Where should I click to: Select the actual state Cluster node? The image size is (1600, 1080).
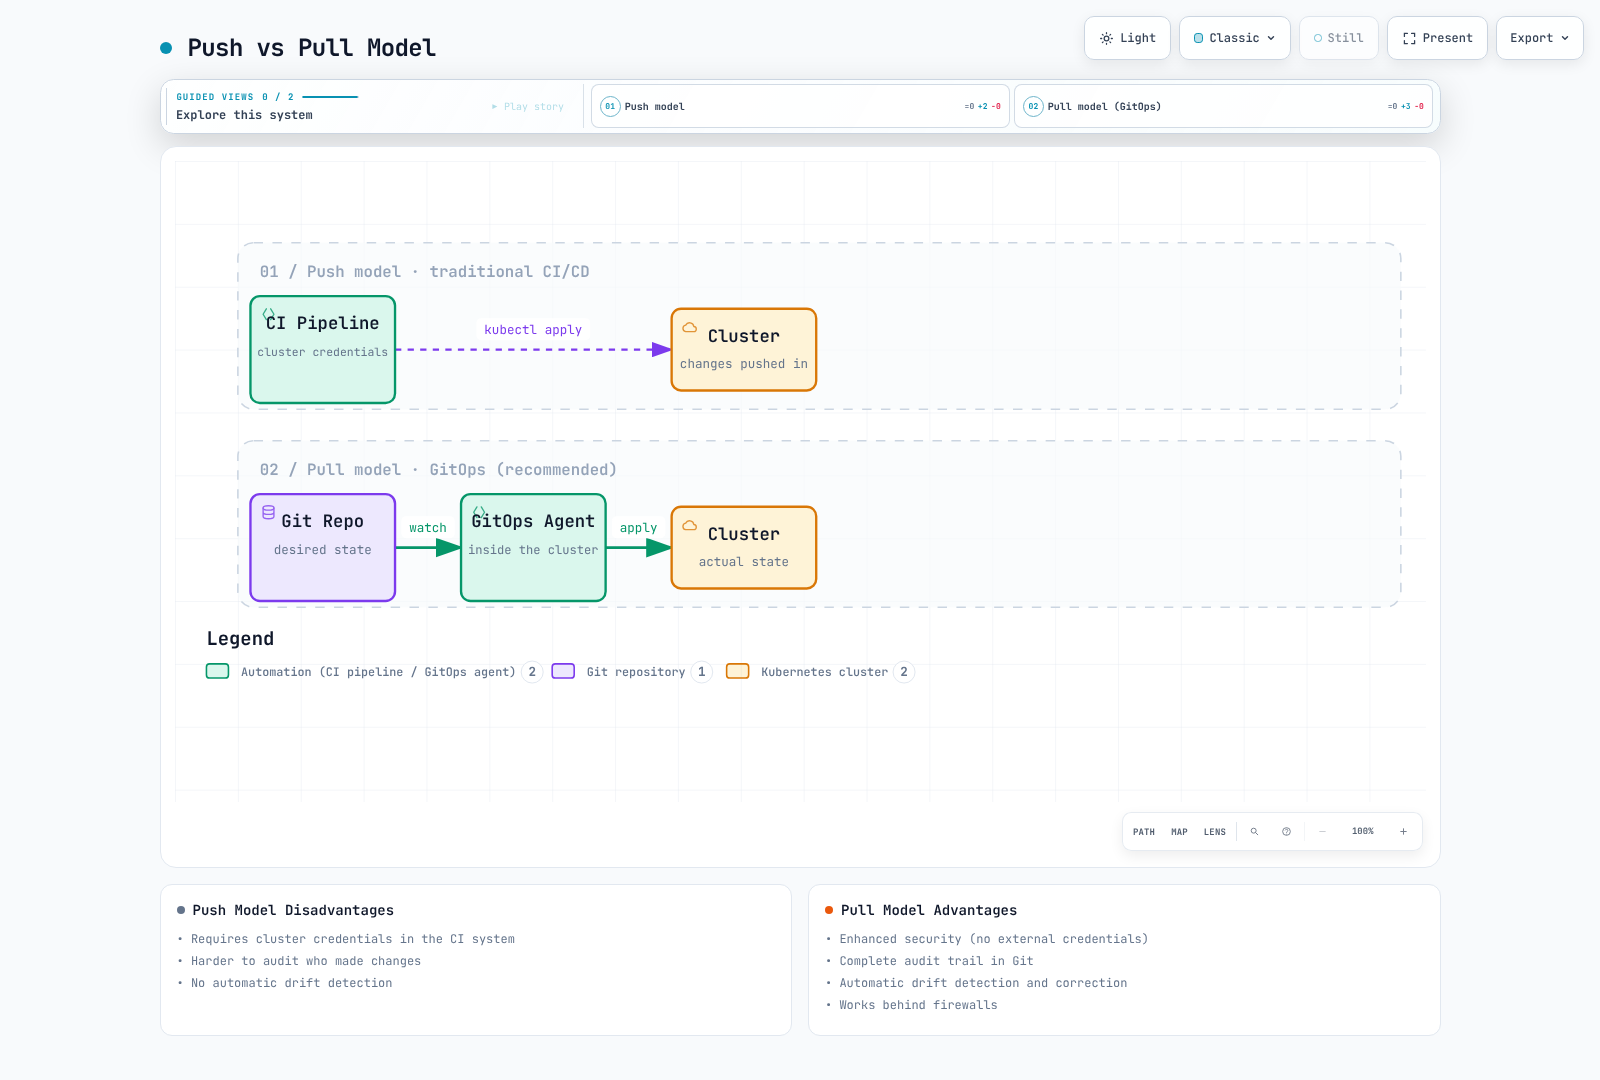(744, 548)
